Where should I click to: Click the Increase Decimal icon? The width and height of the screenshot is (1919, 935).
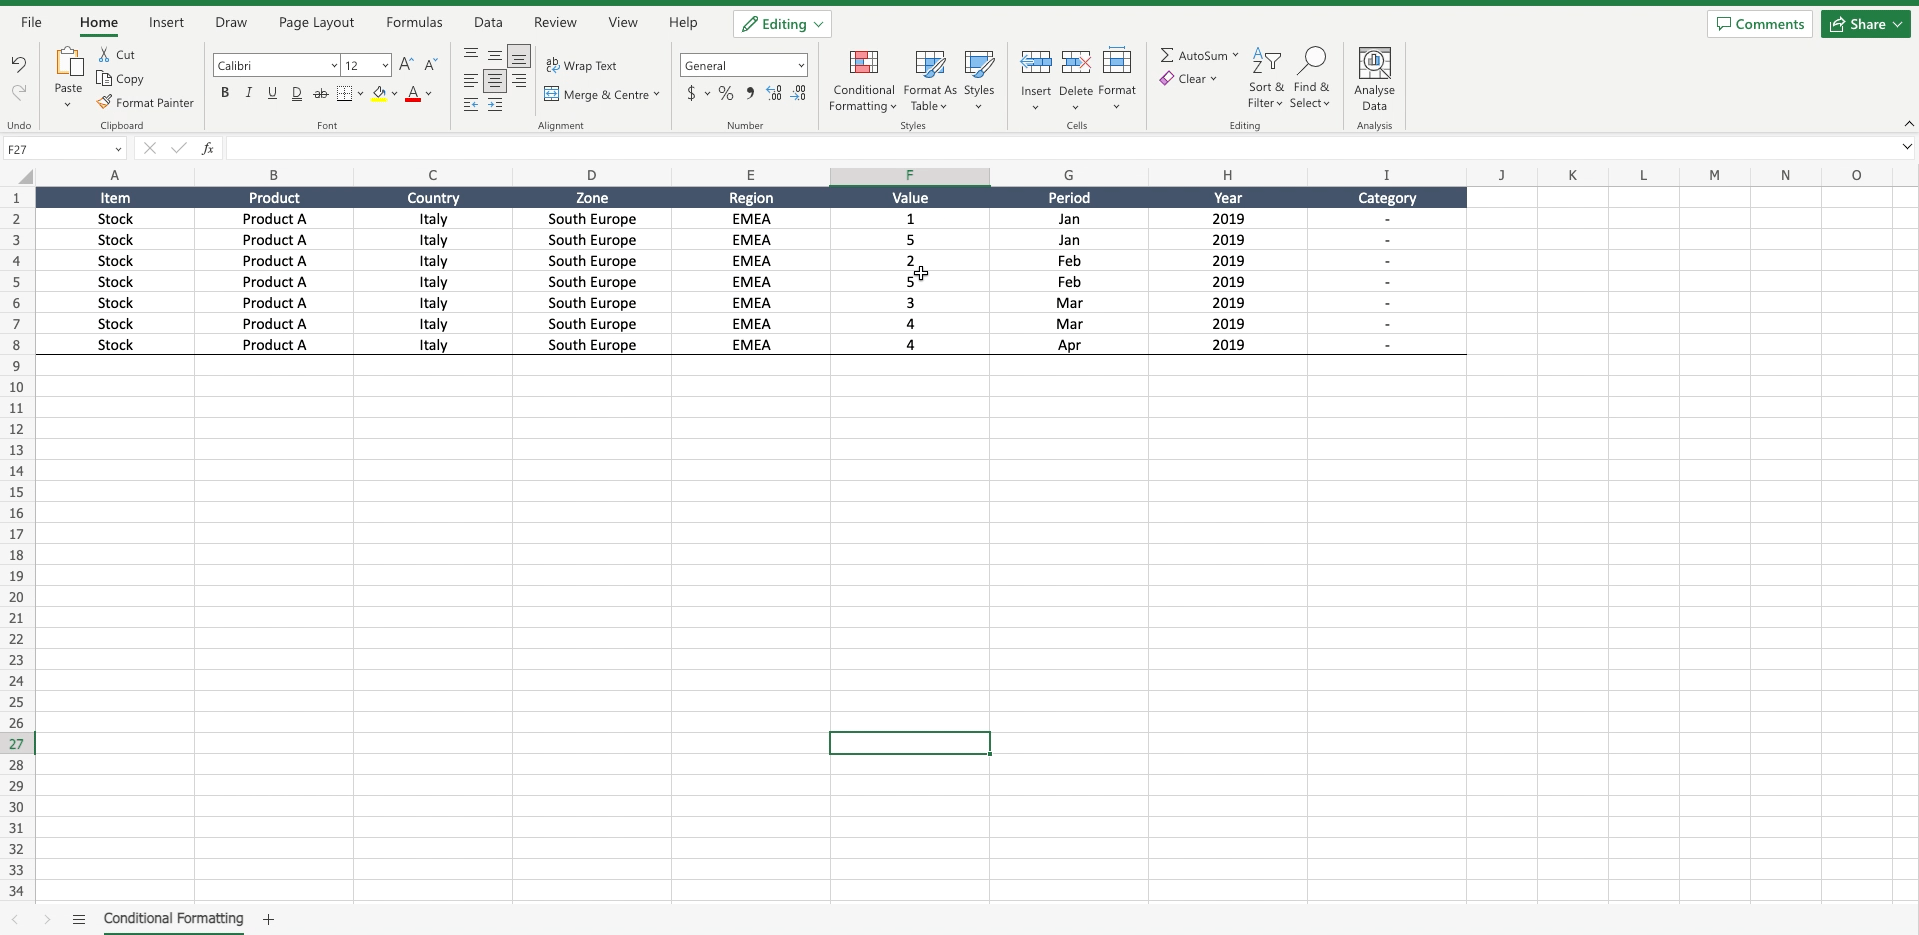[775, 93]
